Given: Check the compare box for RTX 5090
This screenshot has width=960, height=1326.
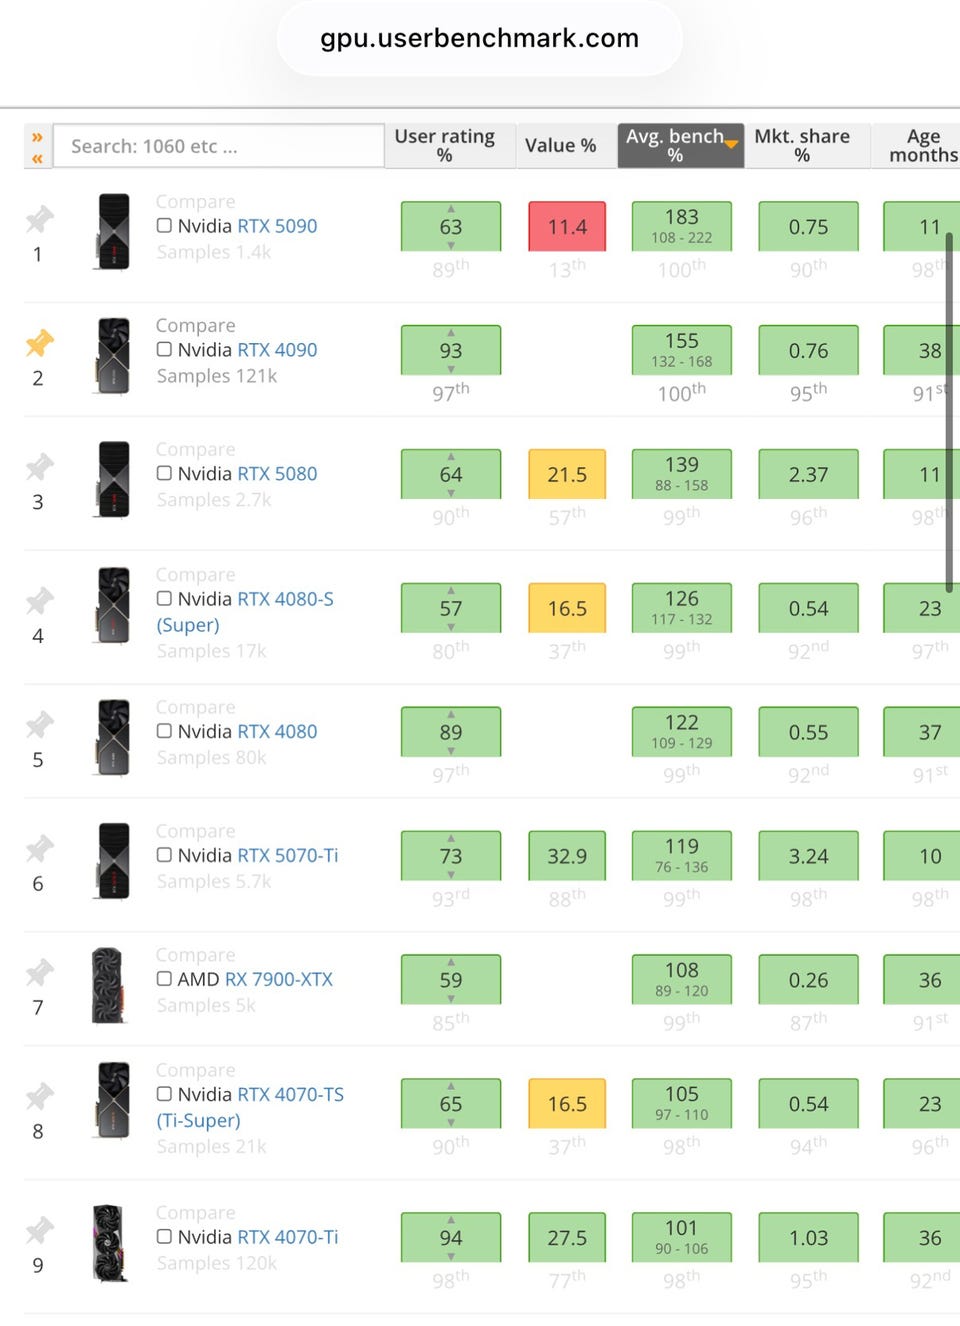Looking at the screenshot, I should coord(164,226).
